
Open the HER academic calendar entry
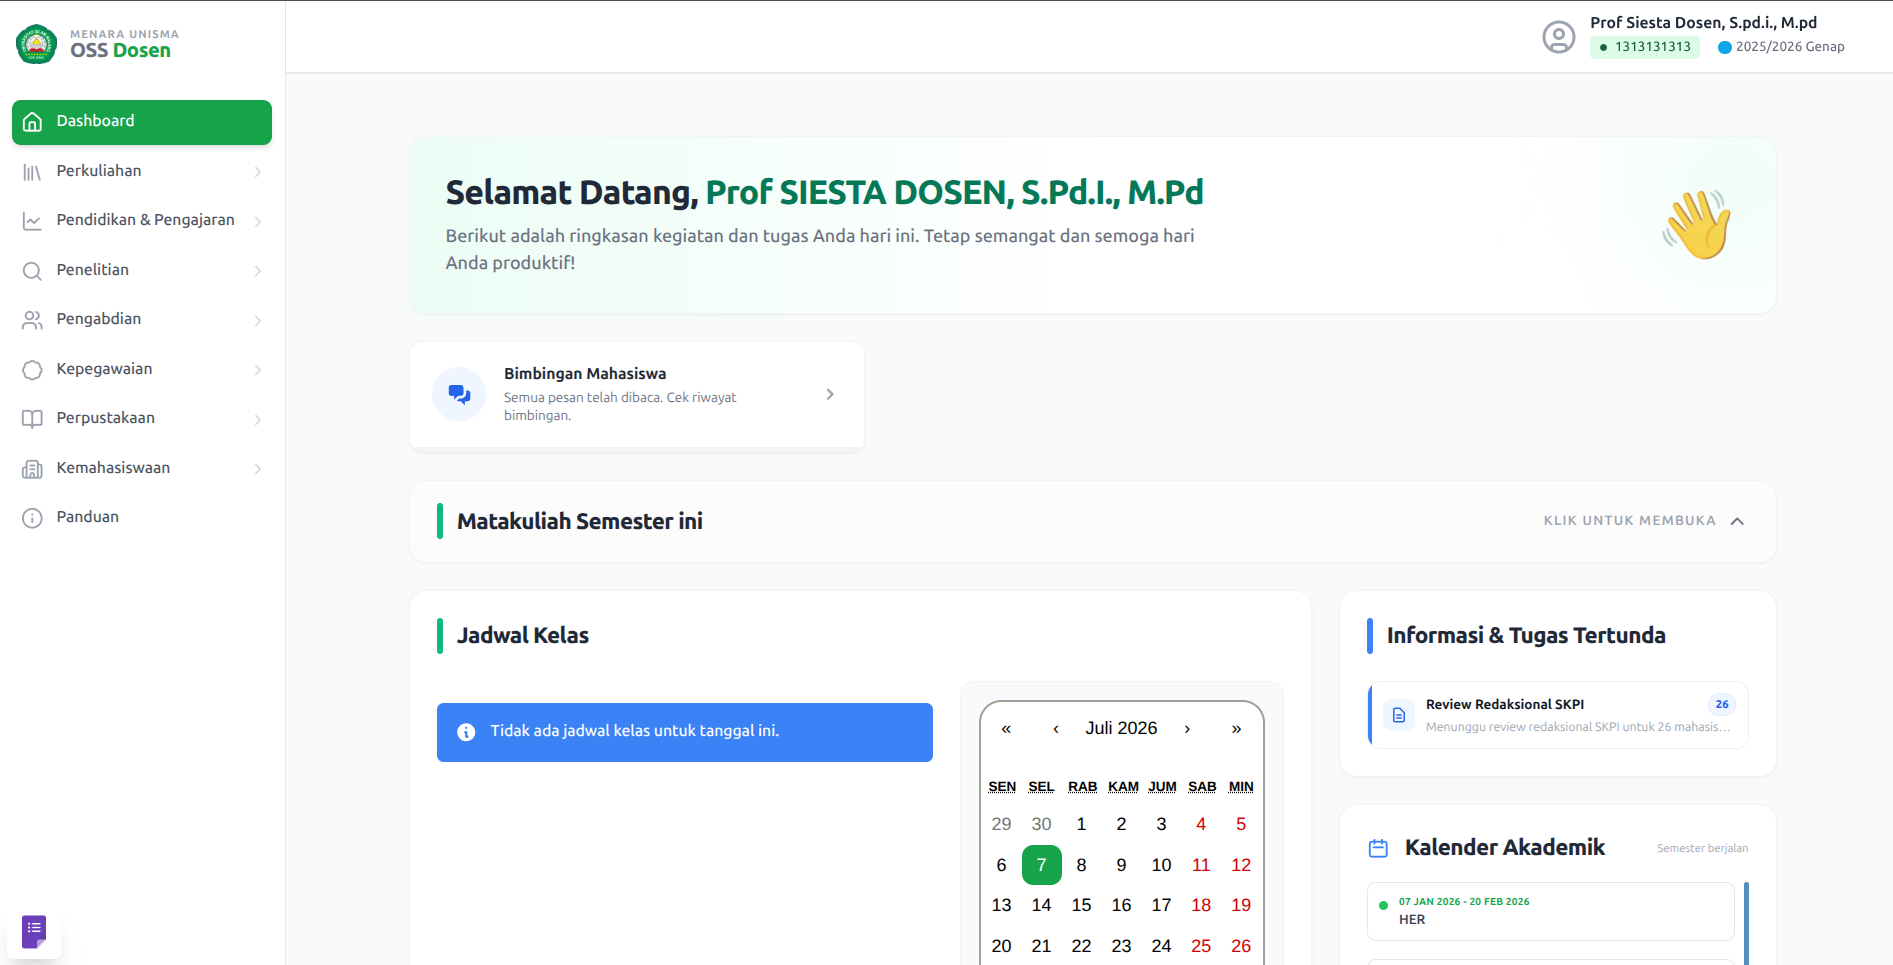1551,911
